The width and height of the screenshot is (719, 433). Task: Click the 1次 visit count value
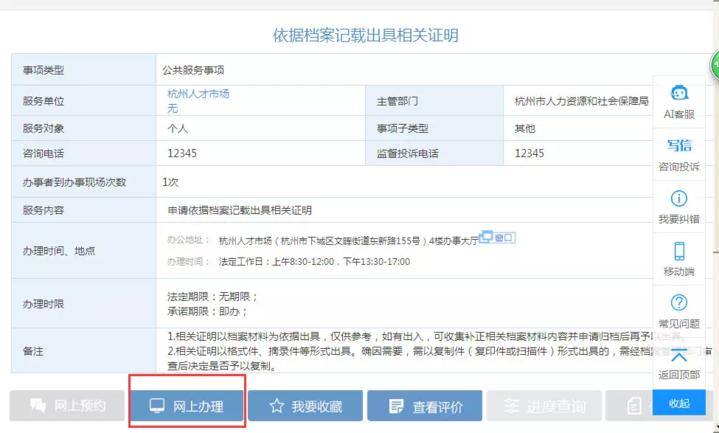point(170,182)
